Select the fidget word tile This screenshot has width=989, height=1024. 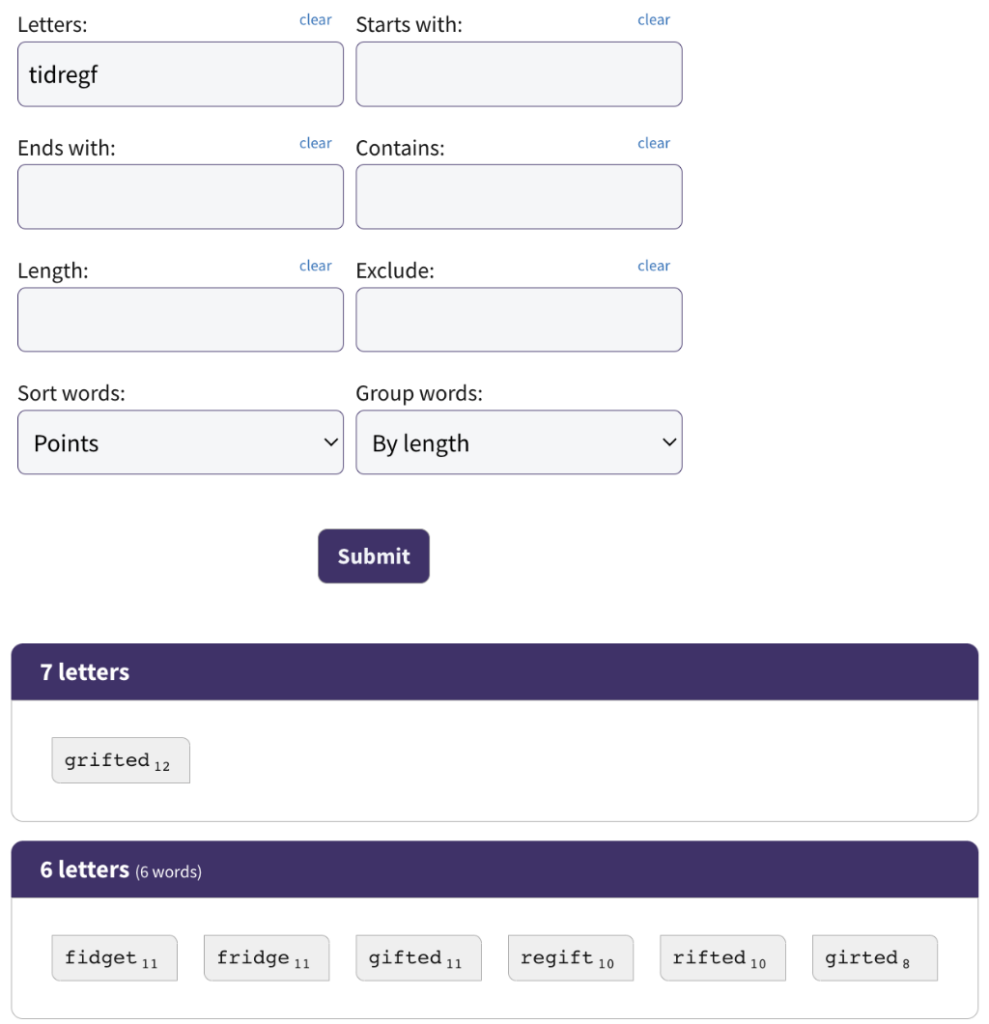tap(115, 958)
